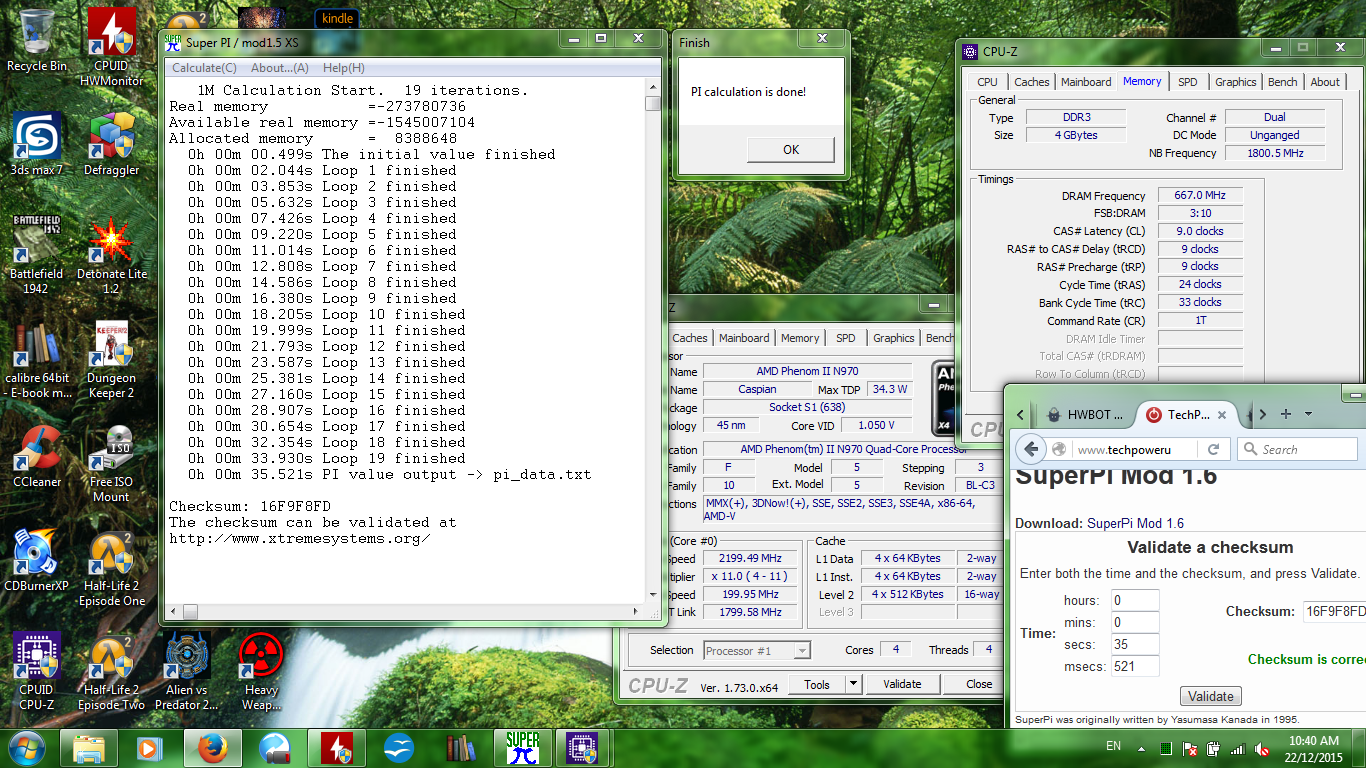
Task: Open CDBurnerXP desktop shortcut
Action: click(x=37, y=559)
